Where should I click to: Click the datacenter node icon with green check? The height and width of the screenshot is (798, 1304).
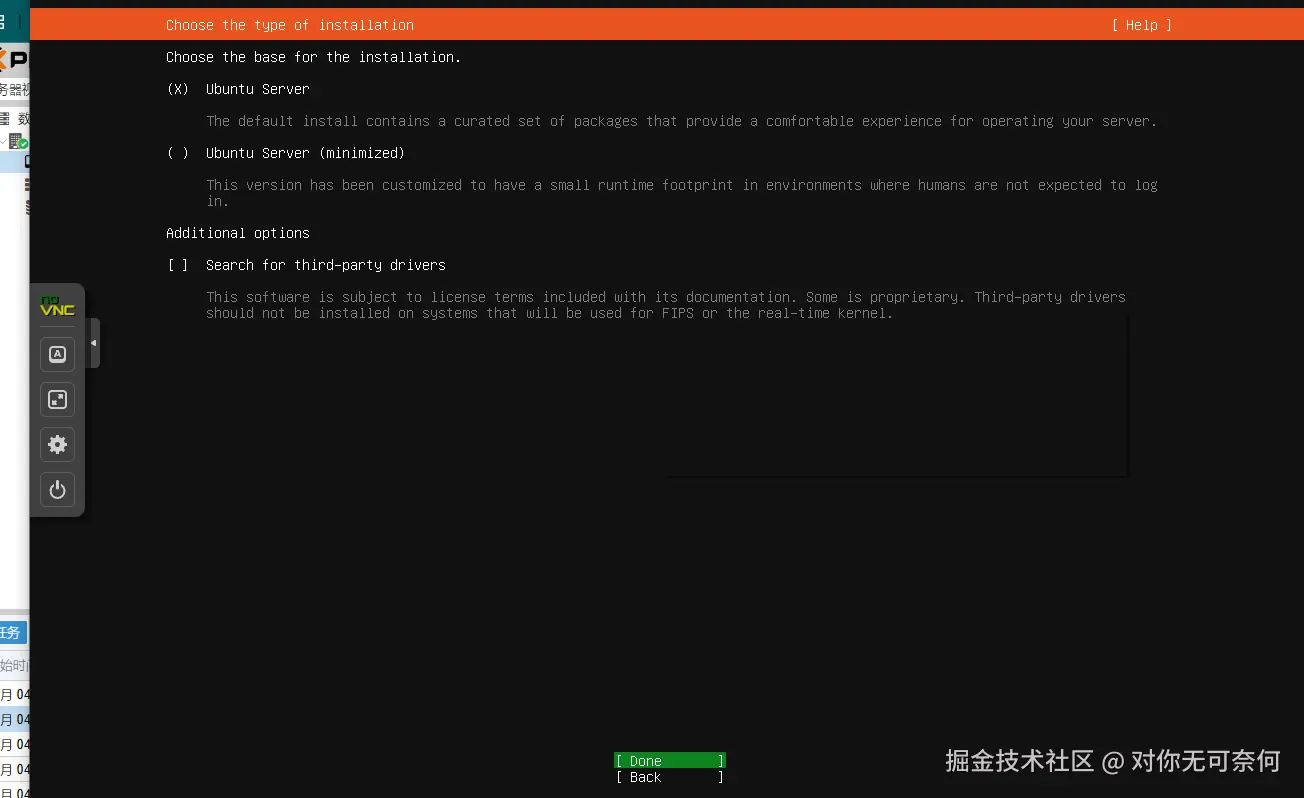tap(18, 142)
